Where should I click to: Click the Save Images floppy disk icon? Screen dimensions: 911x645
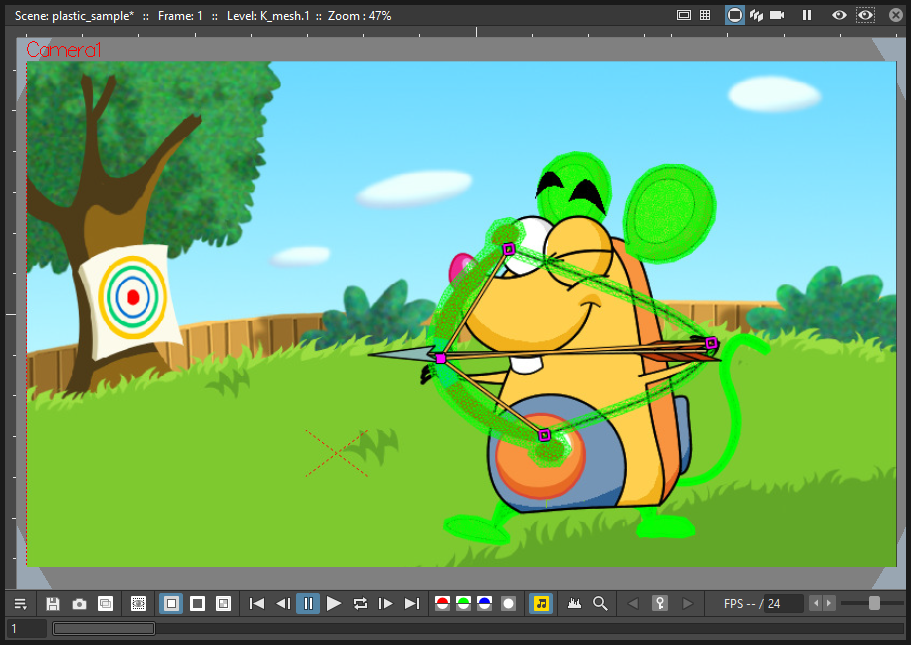coord(53,604)
